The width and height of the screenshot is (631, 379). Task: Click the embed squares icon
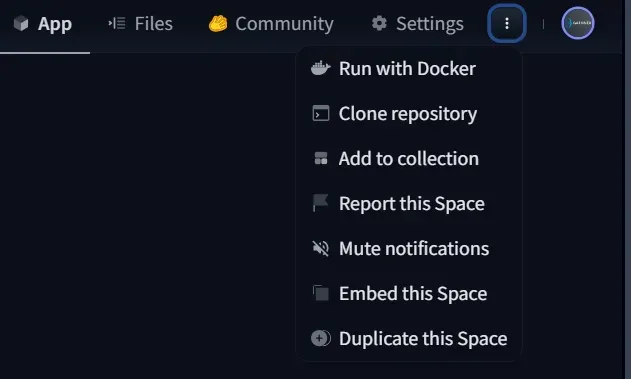click(321, 293)
